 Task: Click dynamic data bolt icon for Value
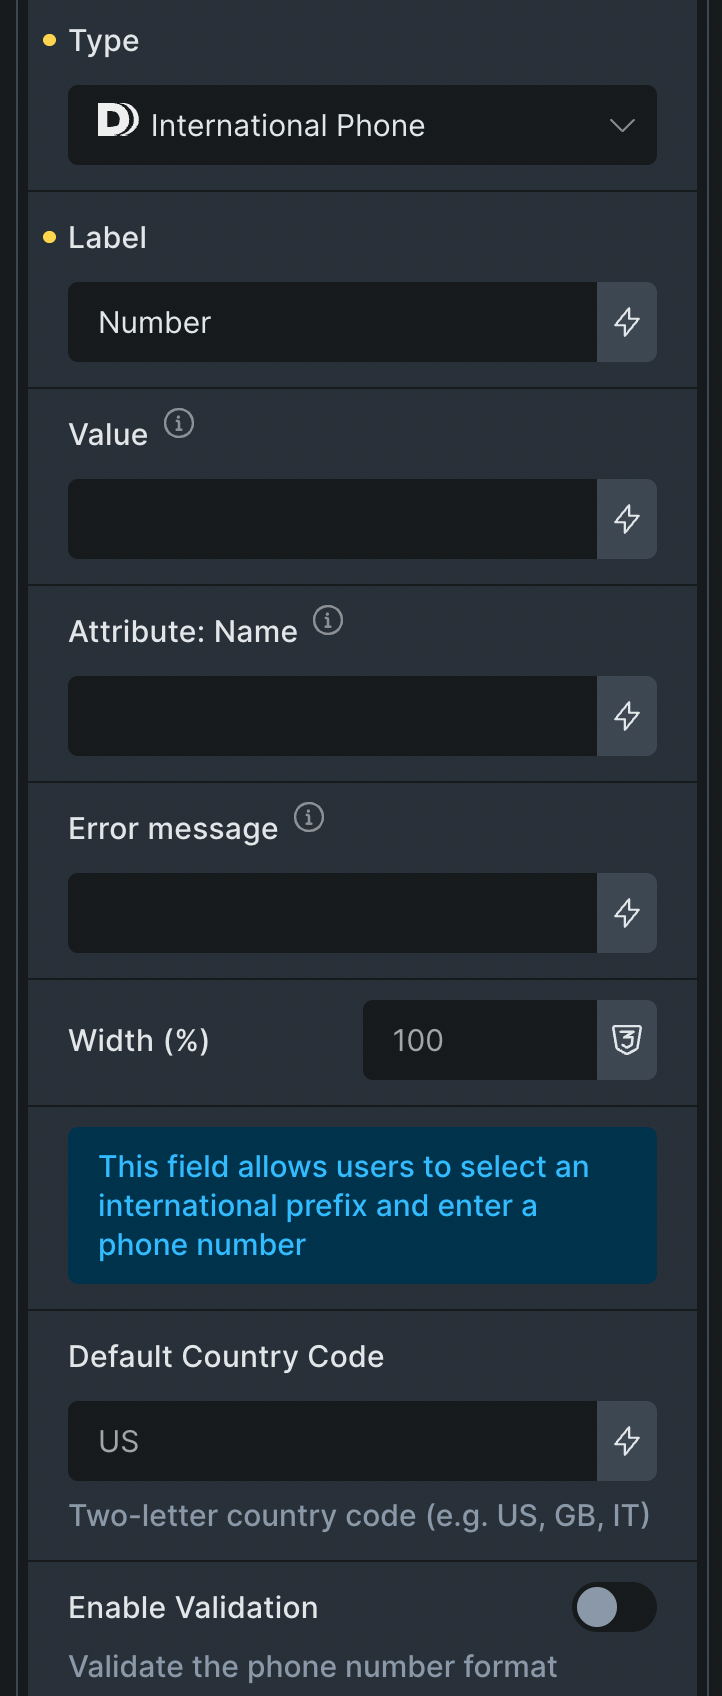627,519
